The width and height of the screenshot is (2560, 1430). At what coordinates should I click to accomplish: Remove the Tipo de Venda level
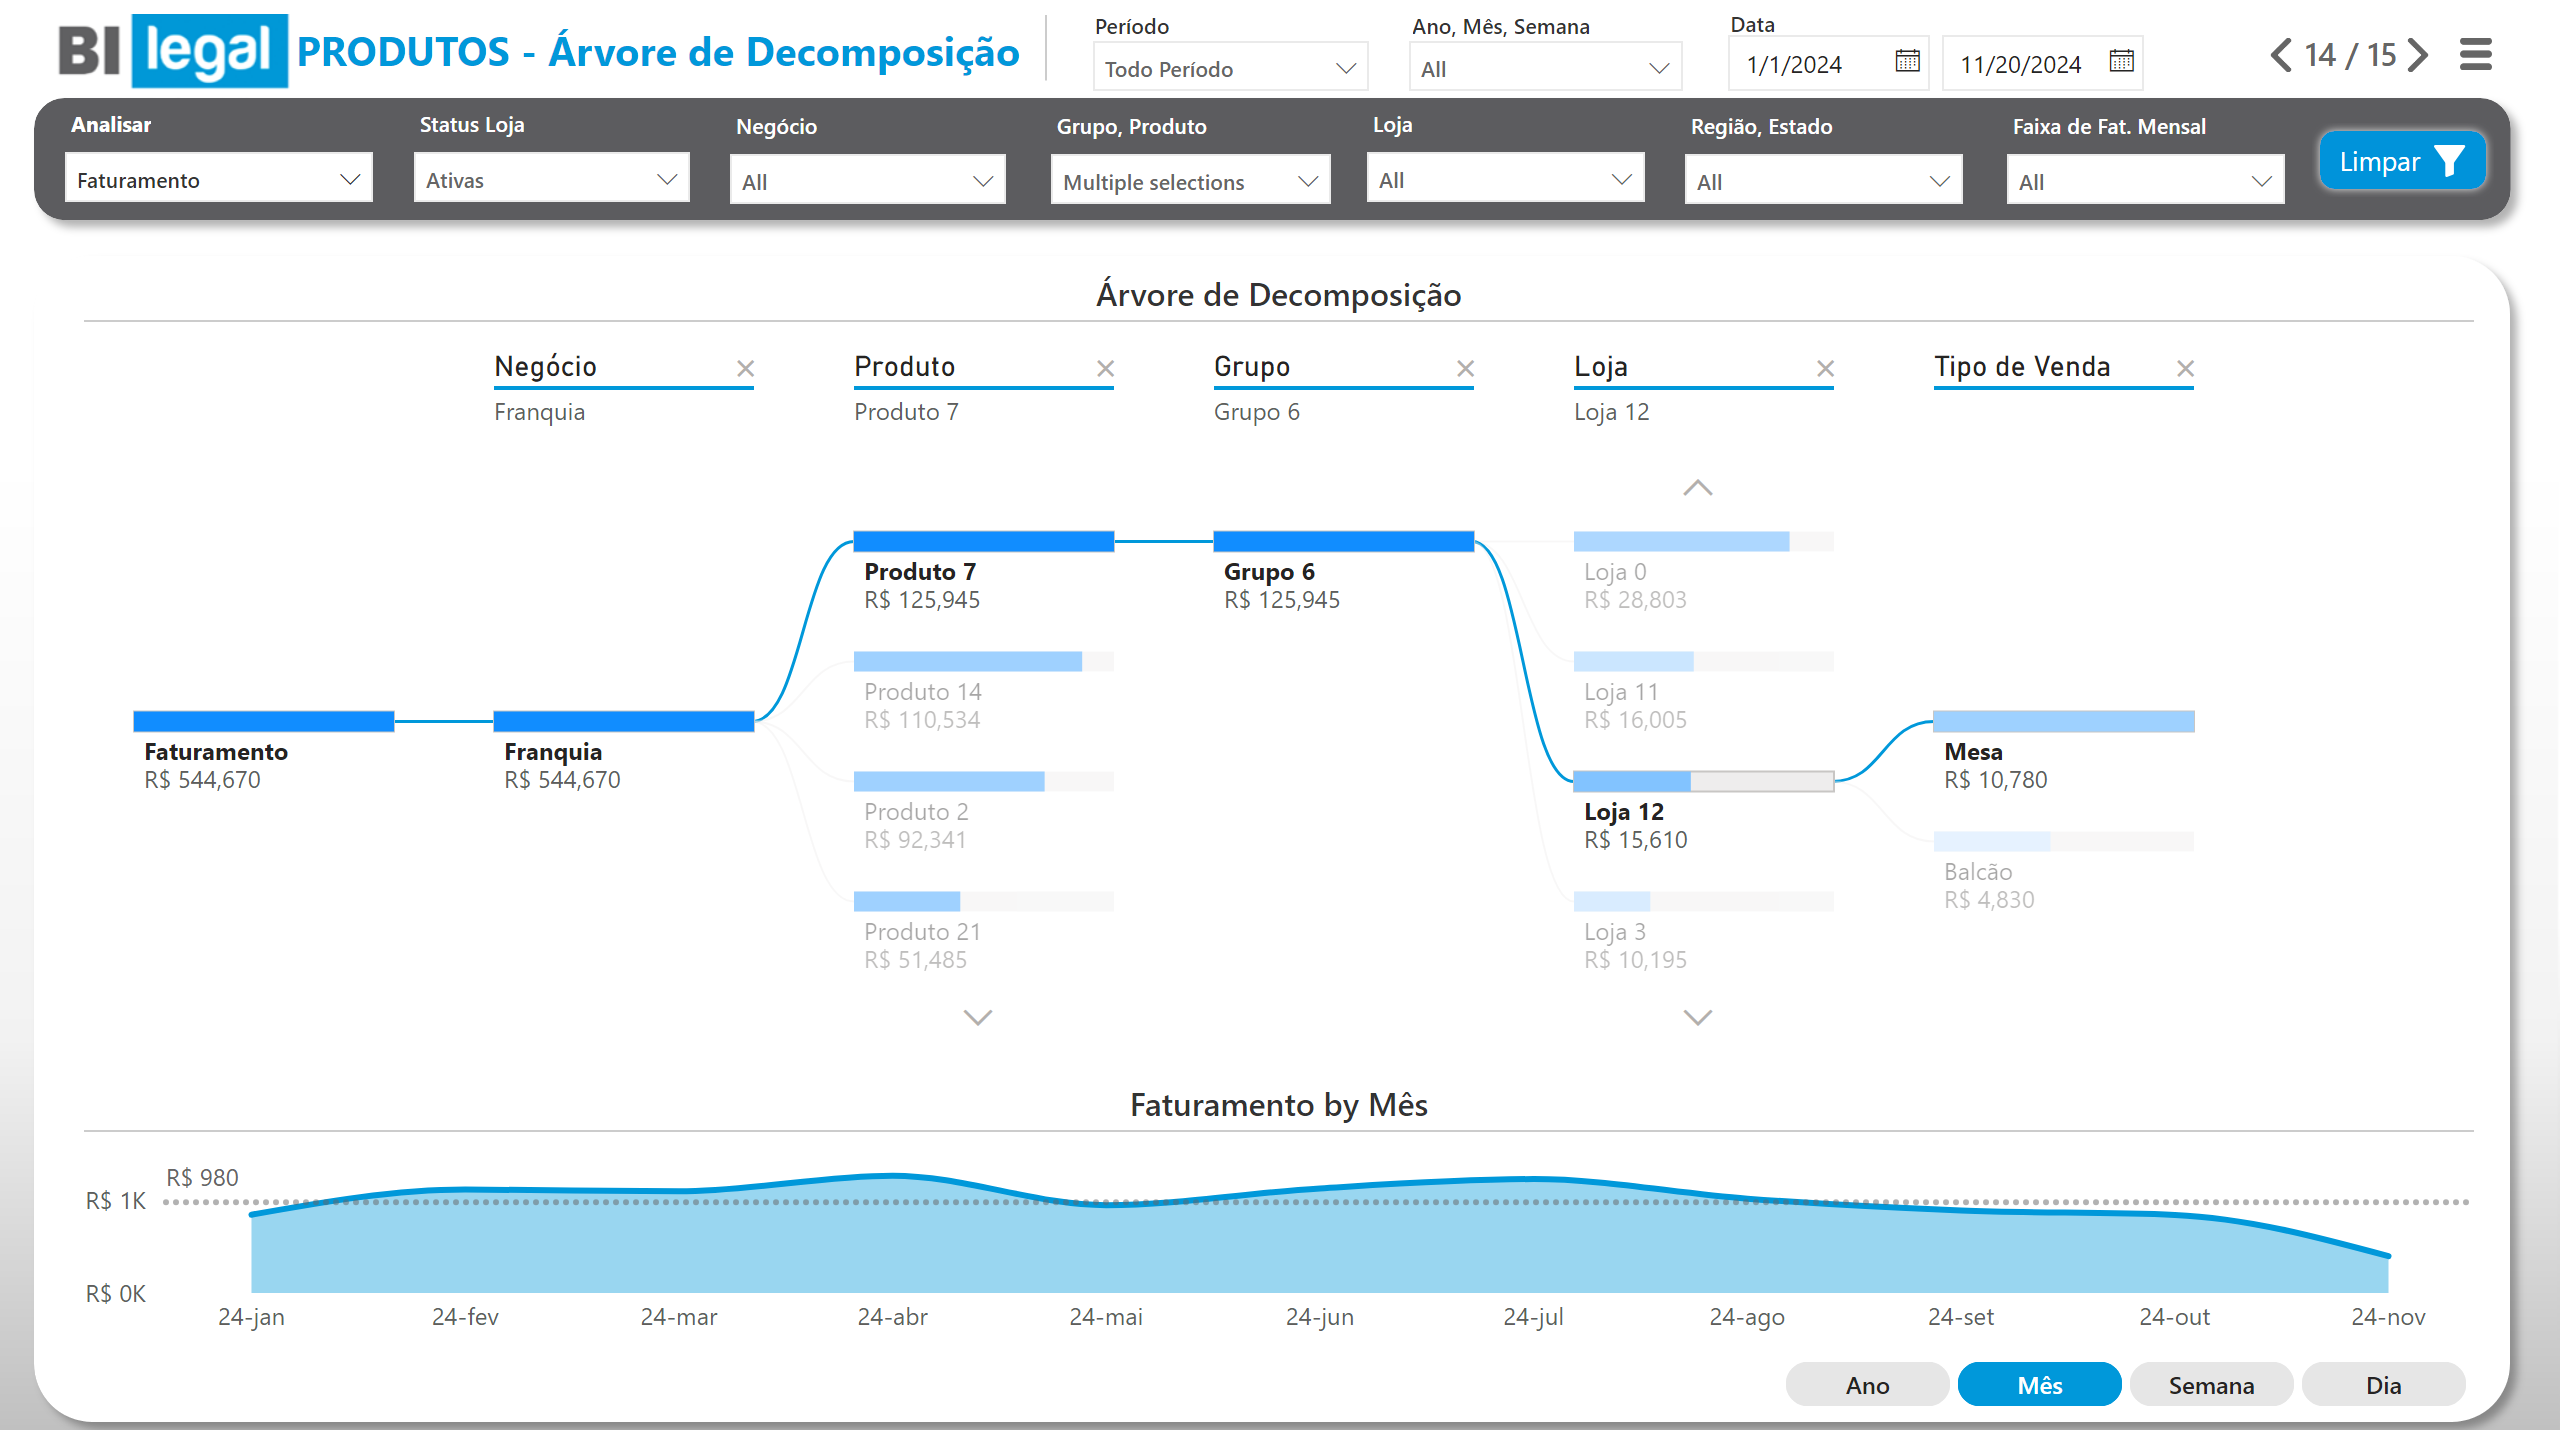[x=2185, y=369]
